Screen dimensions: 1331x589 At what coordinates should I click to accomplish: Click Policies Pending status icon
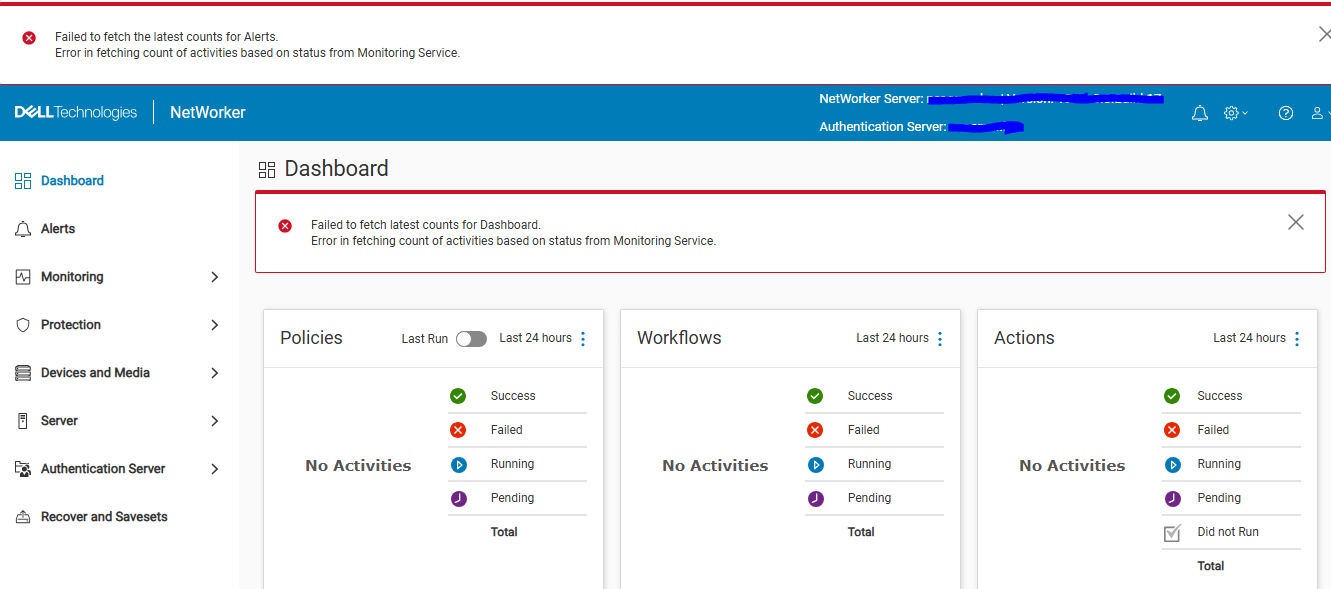[x=458, y=498]
